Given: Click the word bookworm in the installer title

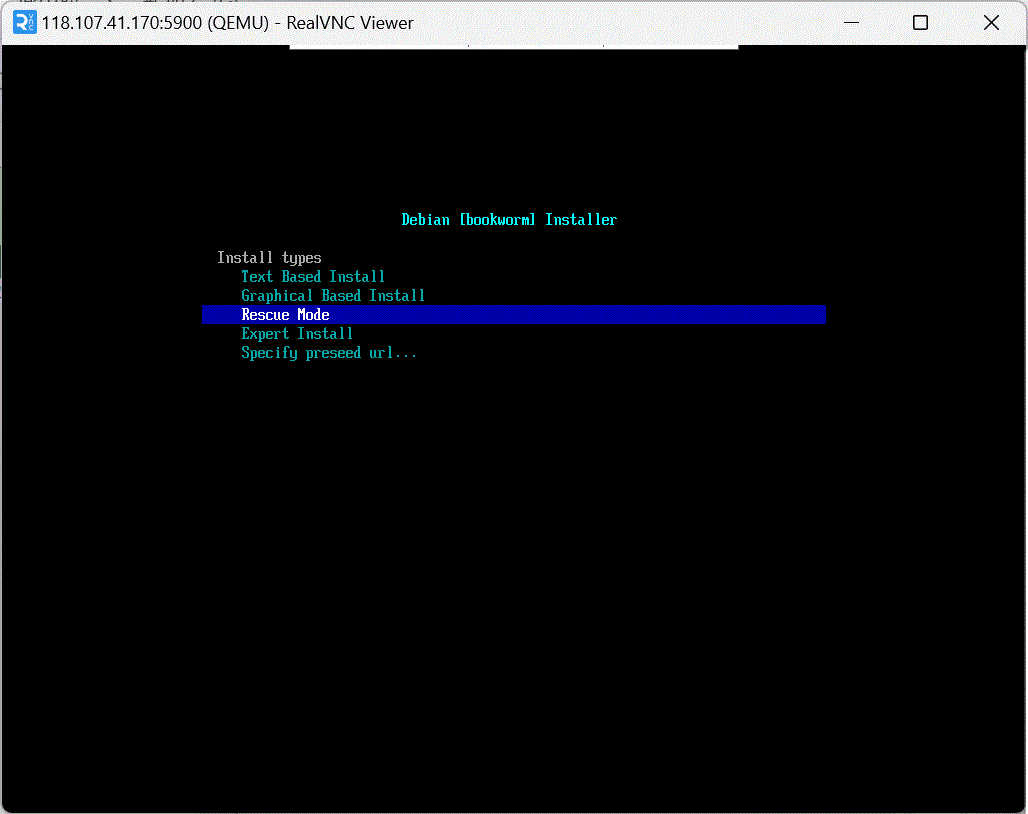Looking at the screenshot, I should (x=497, y=220).
